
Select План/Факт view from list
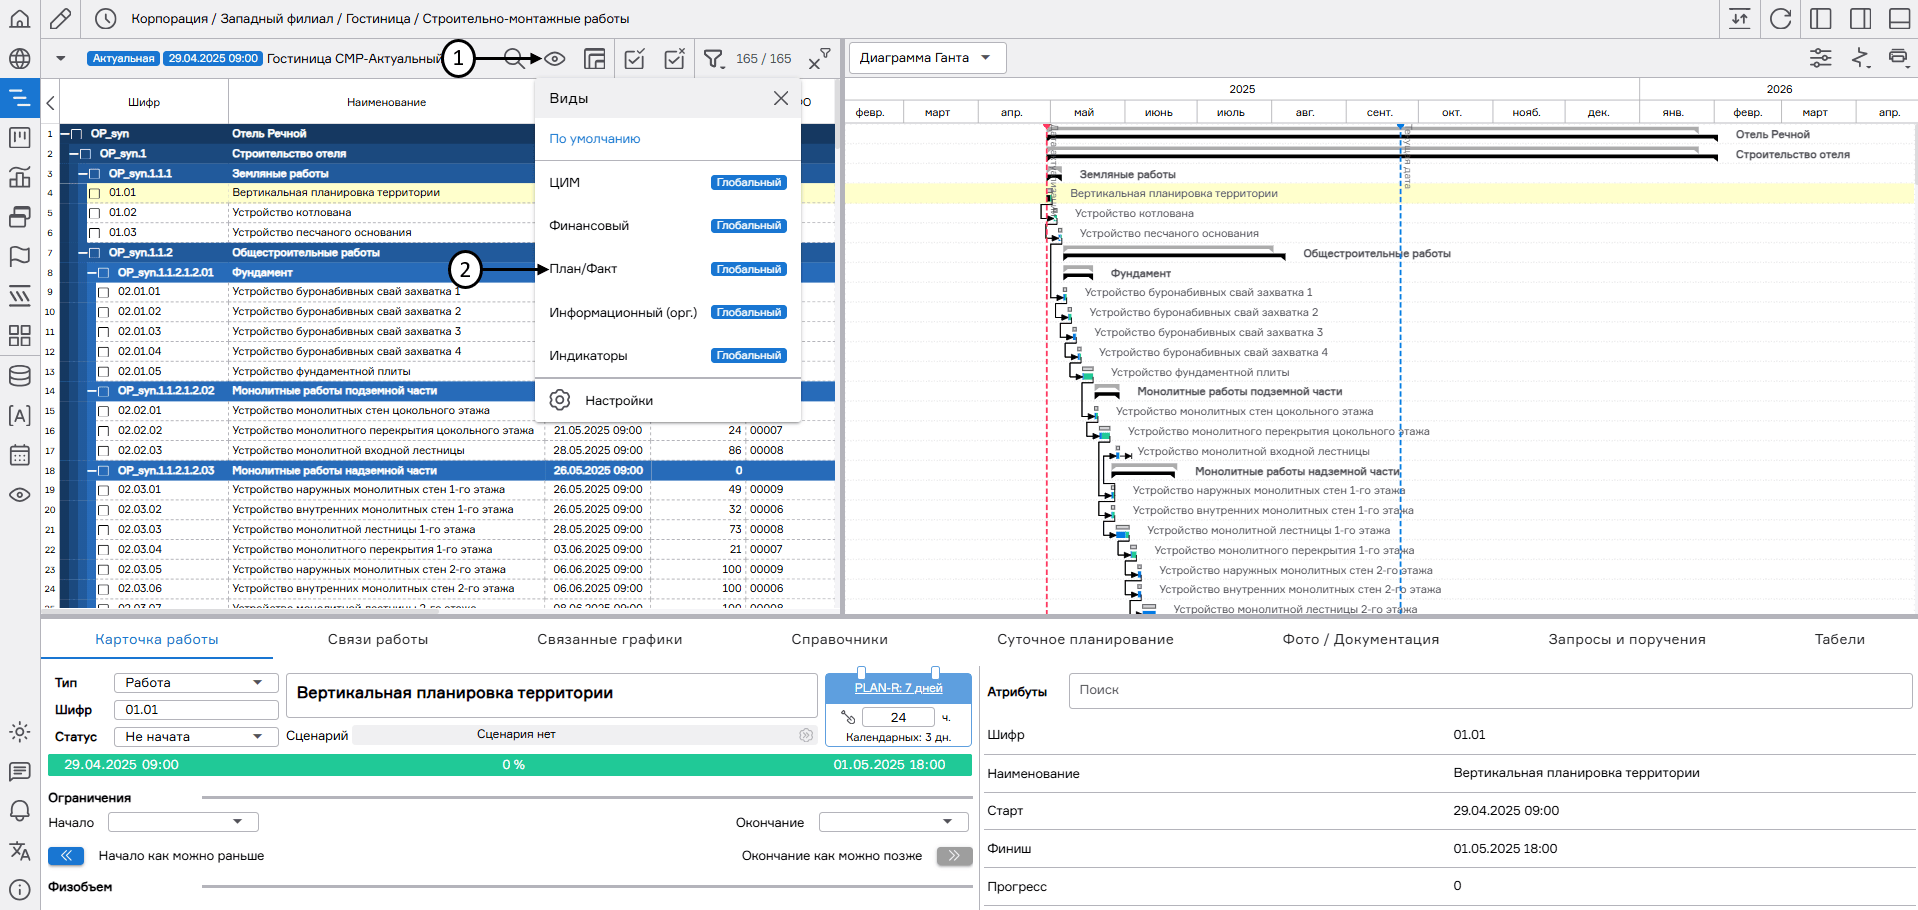tap(583, 269)
